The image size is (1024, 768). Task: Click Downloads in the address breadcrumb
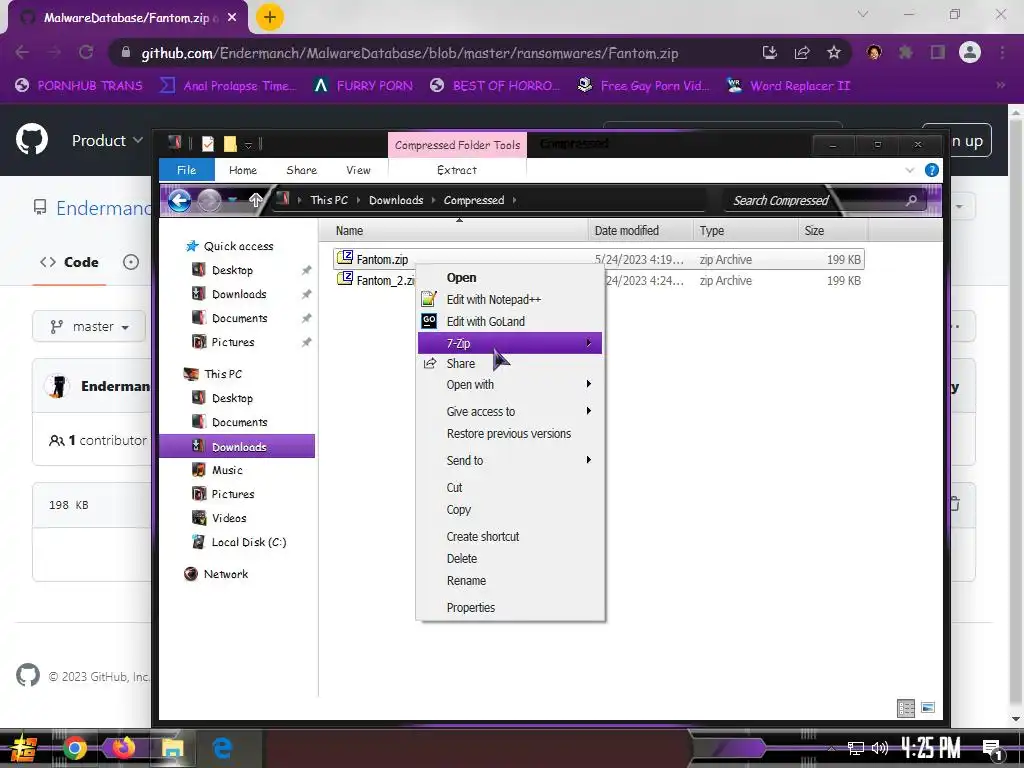pos(396,200)
